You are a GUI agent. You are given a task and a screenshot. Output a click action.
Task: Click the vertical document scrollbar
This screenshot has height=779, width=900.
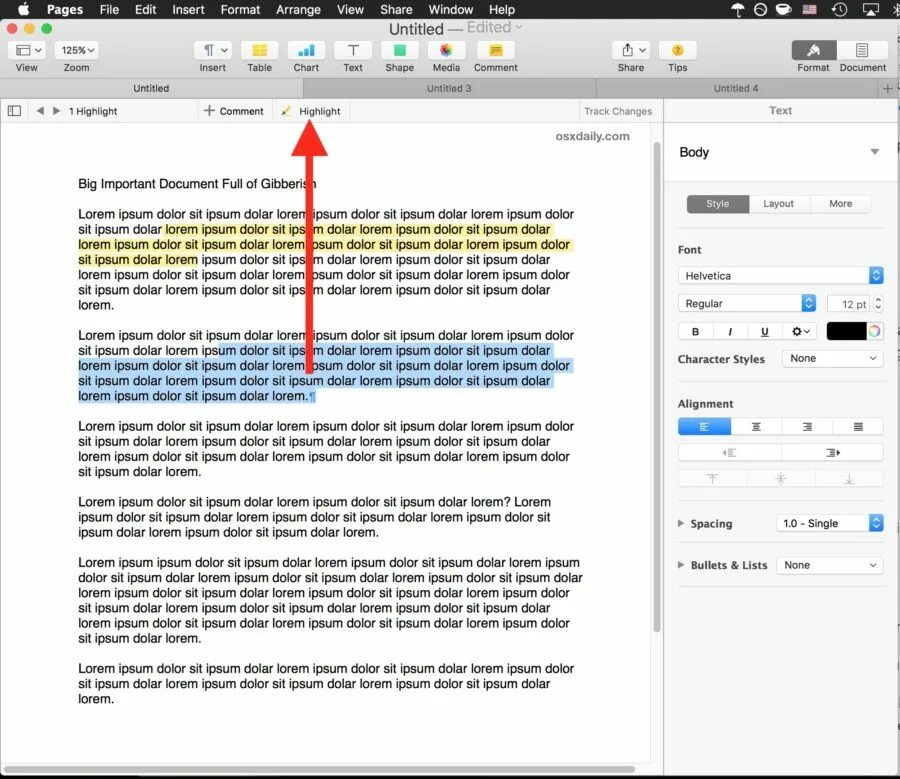657,387
